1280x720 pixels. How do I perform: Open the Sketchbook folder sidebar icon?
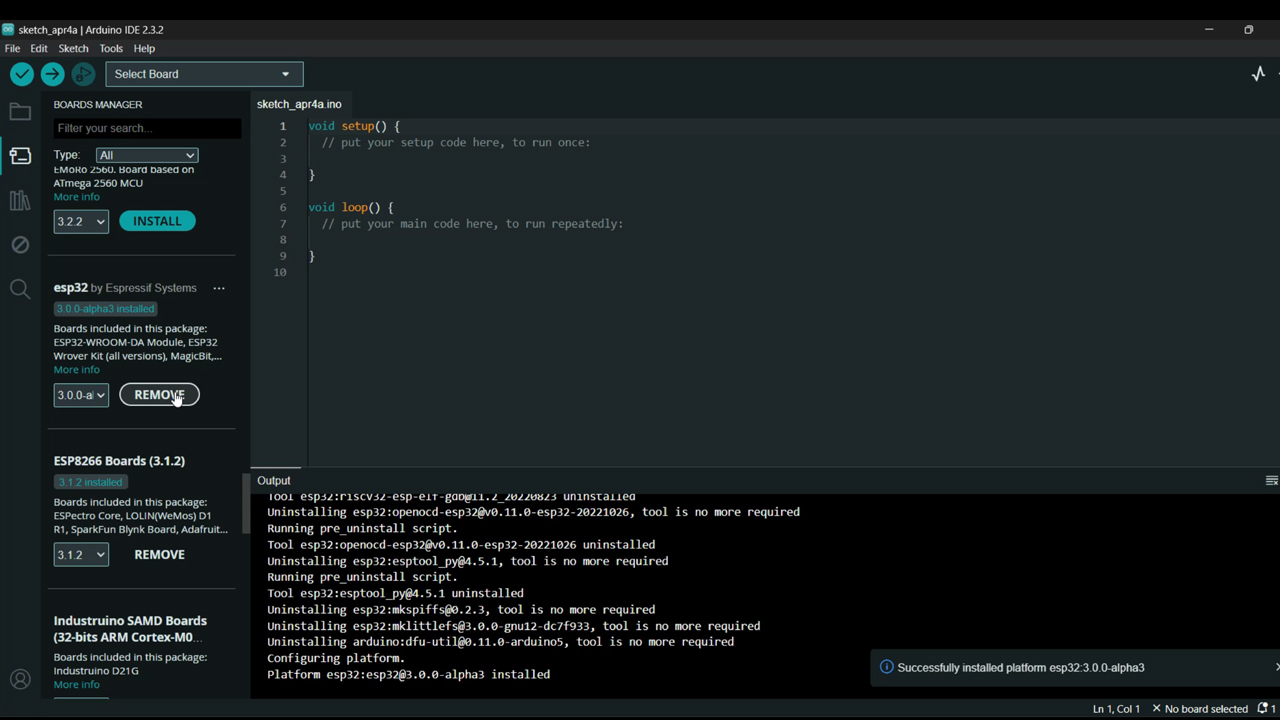[20, 112]
